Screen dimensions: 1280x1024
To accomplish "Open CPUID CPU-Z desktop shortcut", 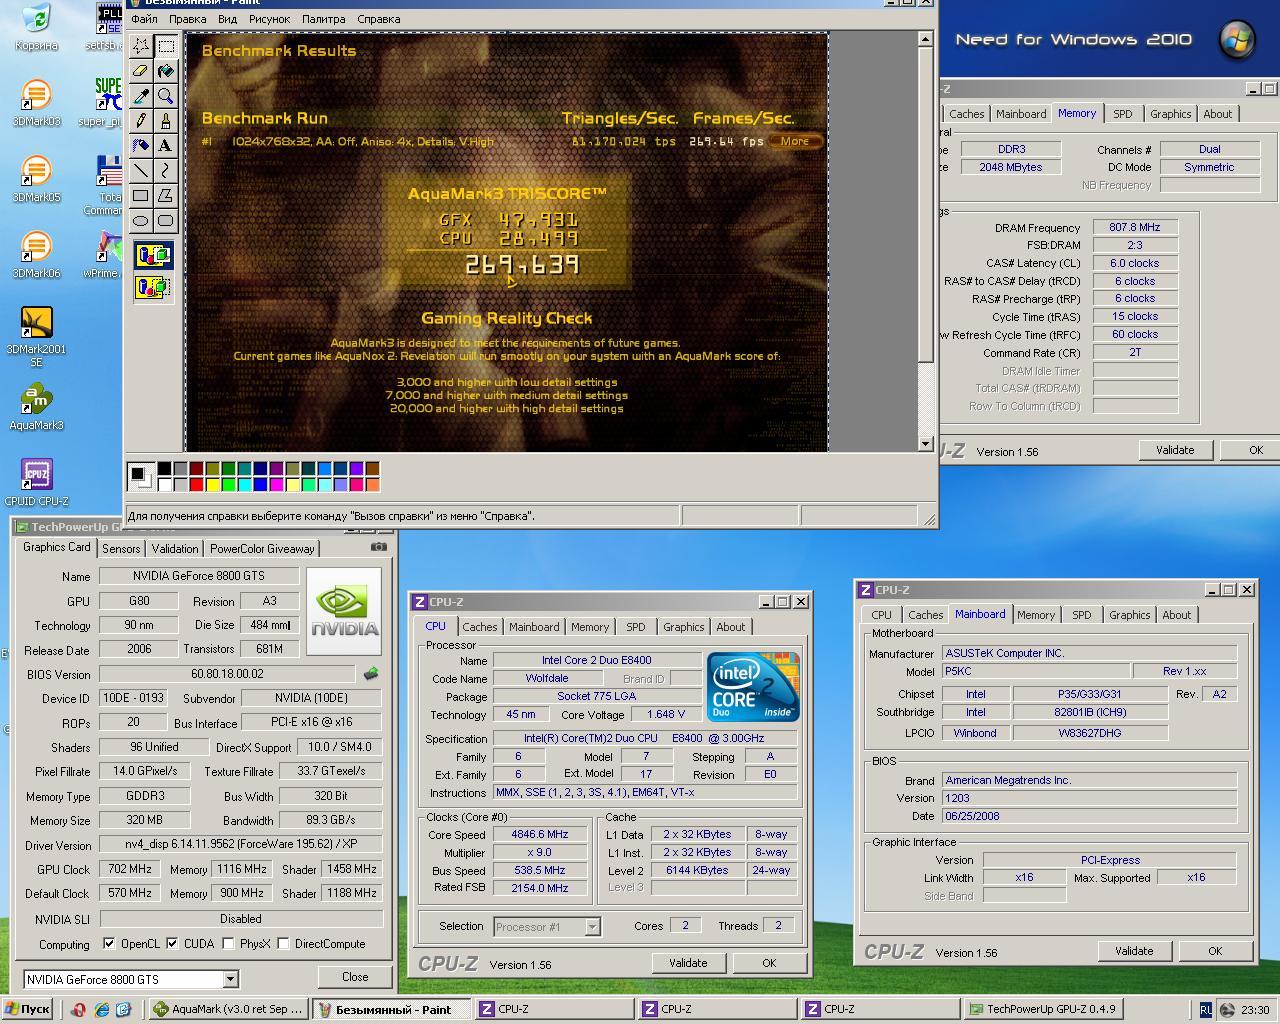I will click(x=36, y=484).
